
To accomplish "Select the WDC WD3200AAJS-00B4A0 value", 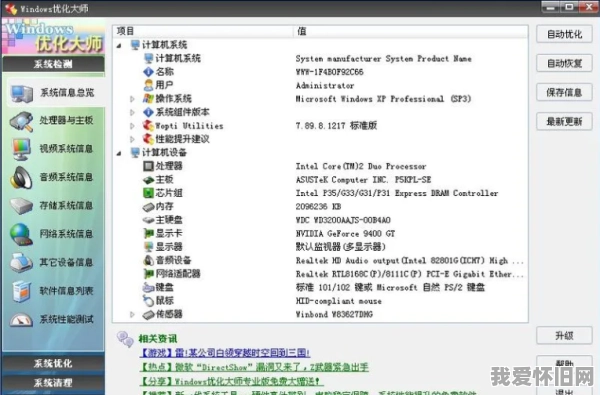I will click(343, 220).
